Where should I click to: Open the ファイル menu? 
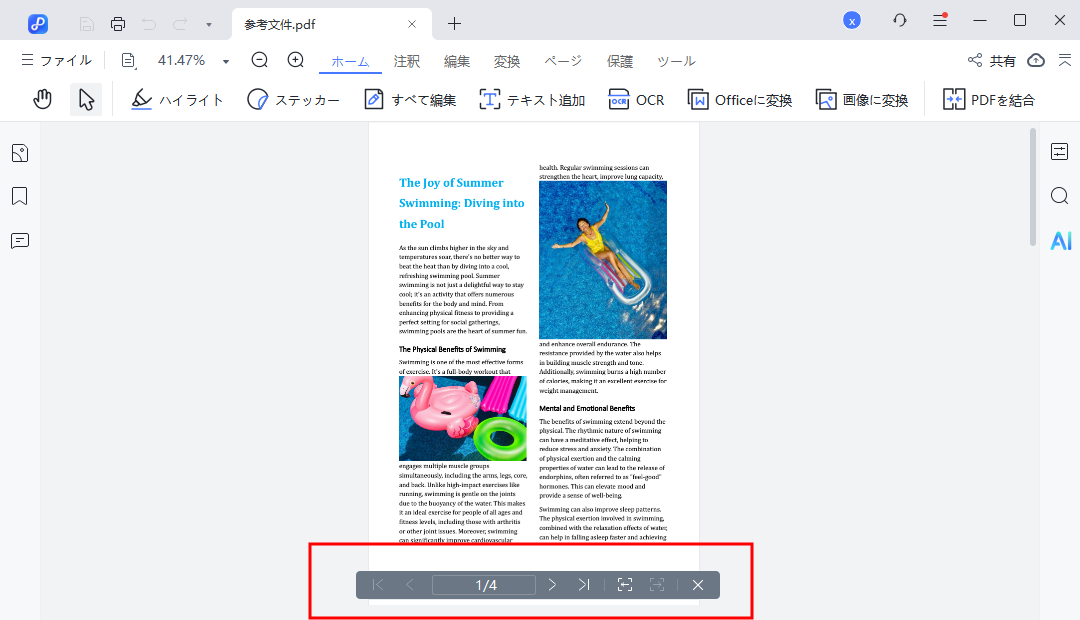pos(56,61)
